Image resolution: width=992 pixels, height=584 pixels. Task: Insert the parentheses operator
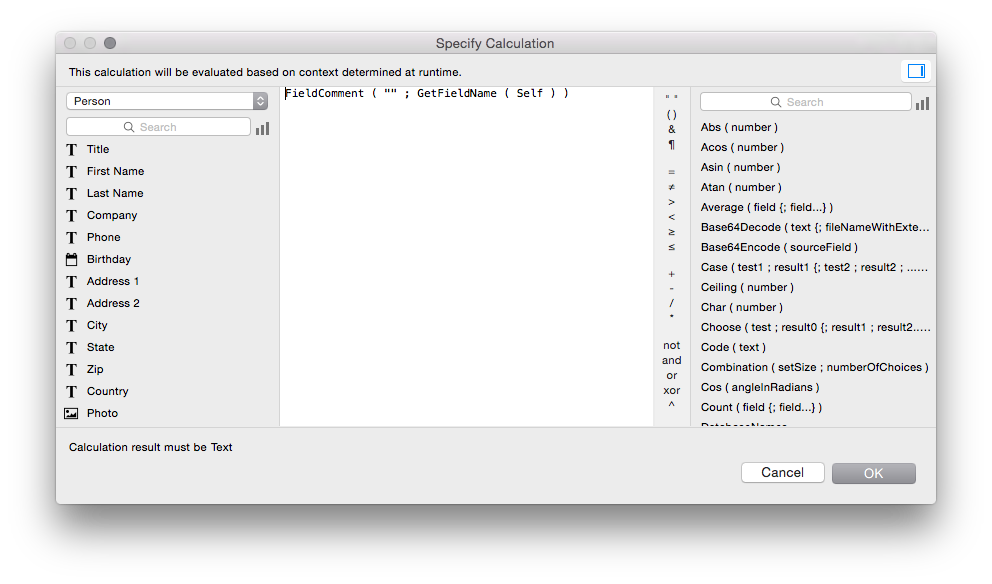(x=671, y=114)
